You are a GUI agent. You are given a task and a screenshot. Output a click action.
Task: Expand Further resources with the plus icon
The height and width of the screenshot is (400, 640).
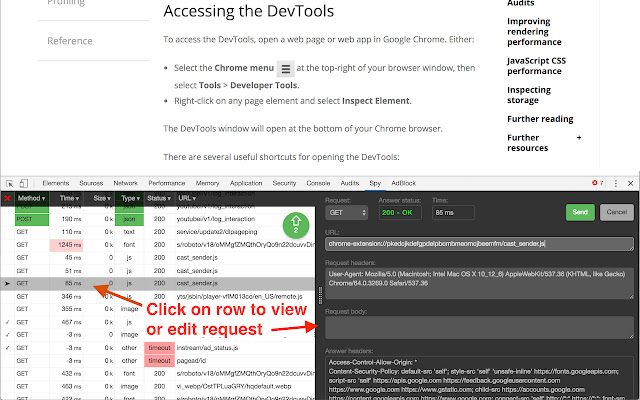click(x=579, y=138)
